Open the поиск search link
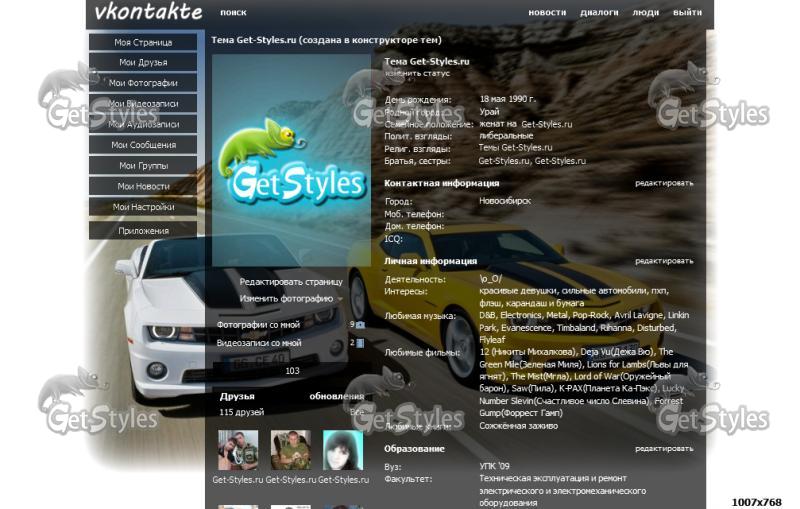 pos(233,12)
